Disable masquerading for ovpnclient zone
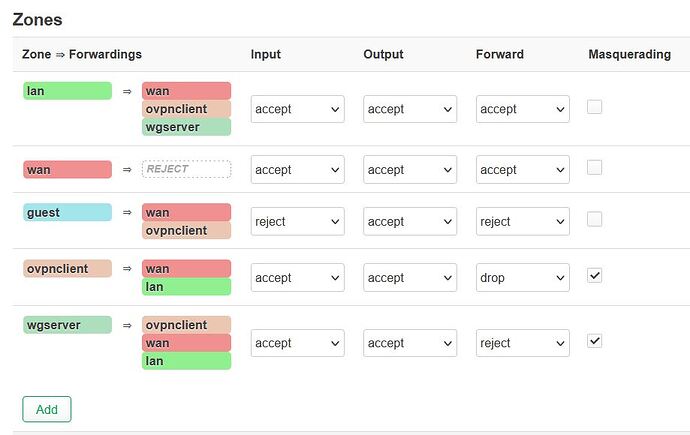This screenshot has height=435, width=690. pos(594,276)
